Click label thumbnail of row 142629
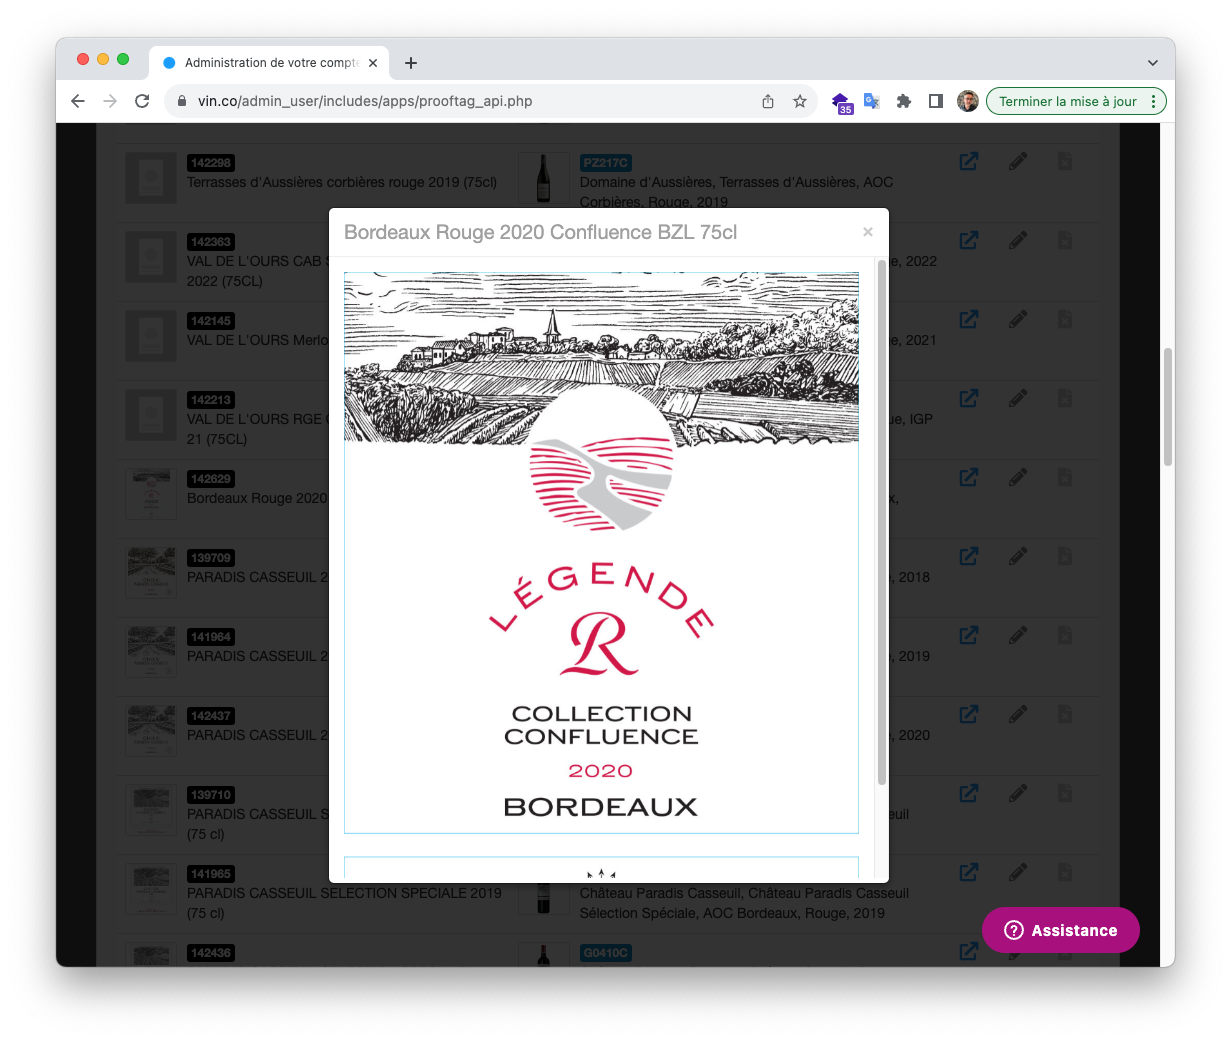 [x=151, y=494]
